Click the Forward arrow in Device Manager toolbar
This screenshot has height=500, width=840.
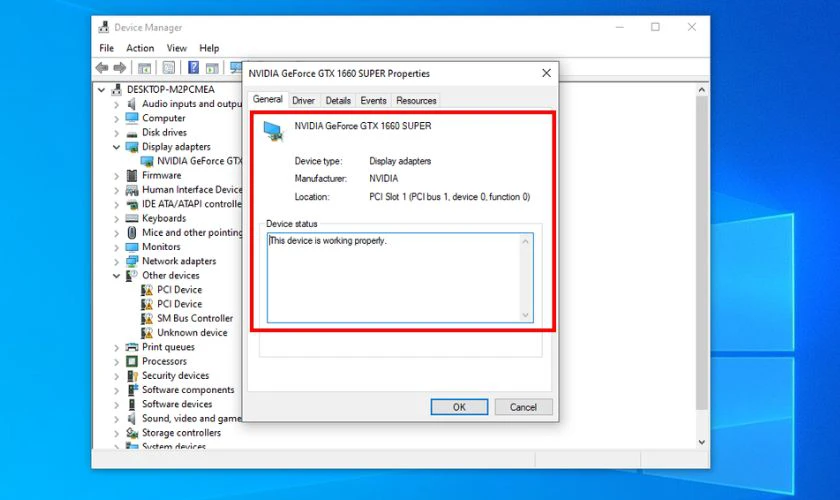pyautogui.click(x=120, y=68)
